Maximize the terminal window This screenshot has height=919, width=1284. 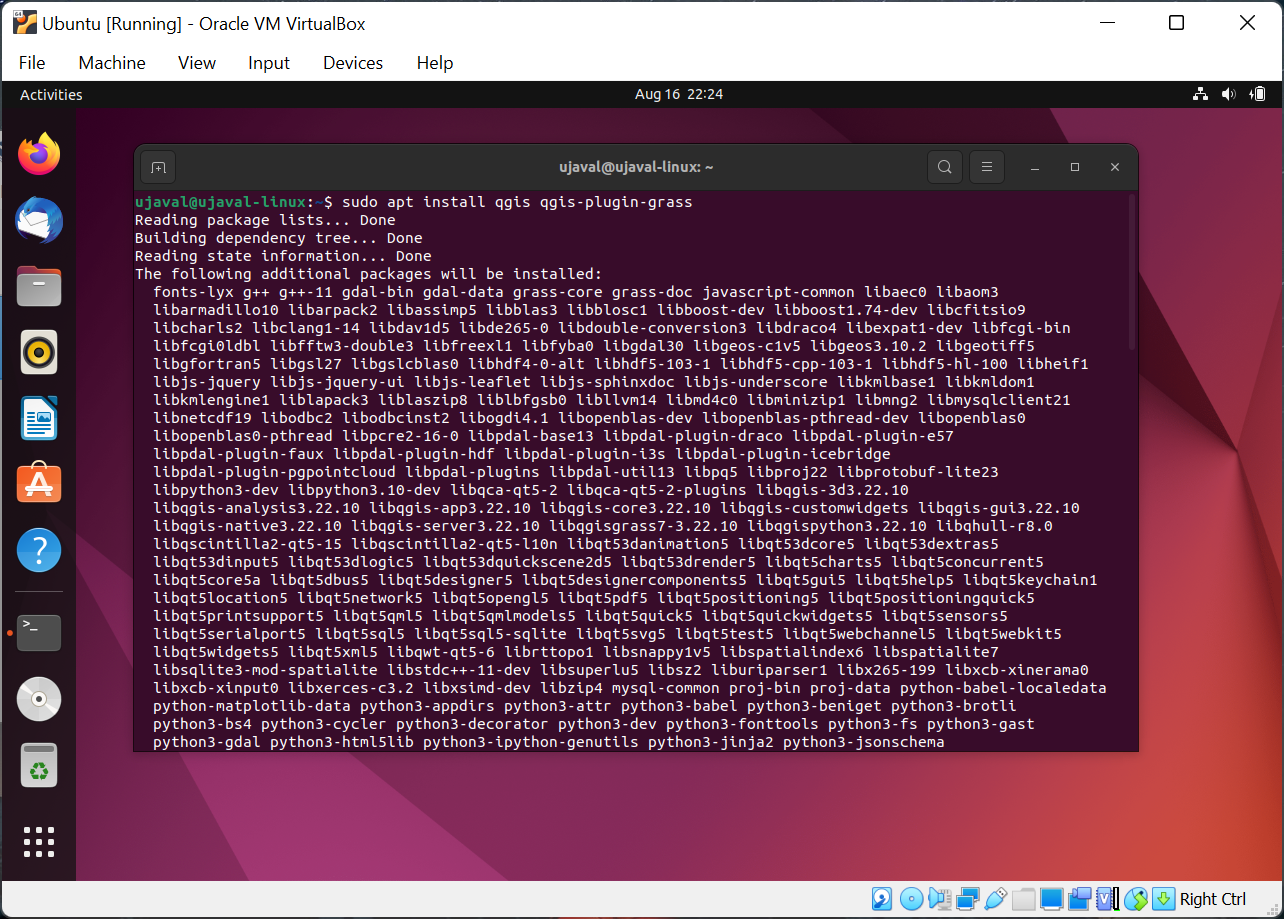click(1075, 168)
